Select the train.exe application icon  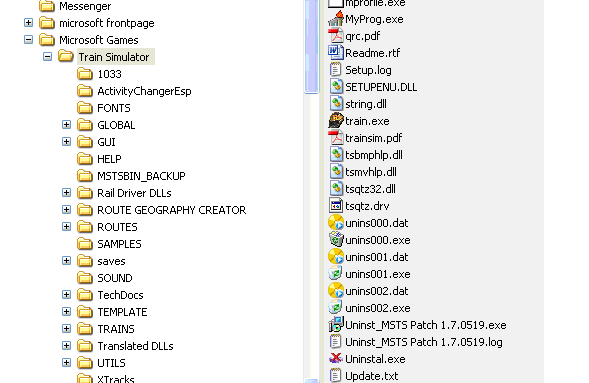tap(335, 121)
